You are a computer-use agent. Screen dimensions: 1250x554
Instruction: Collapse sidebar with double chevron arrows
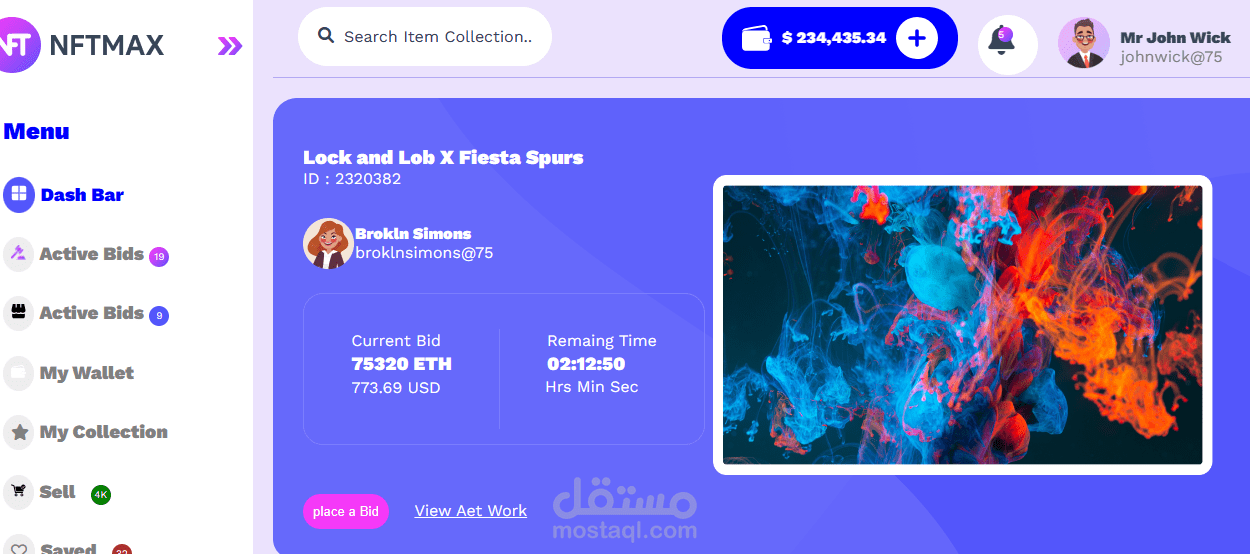[230, 45]
